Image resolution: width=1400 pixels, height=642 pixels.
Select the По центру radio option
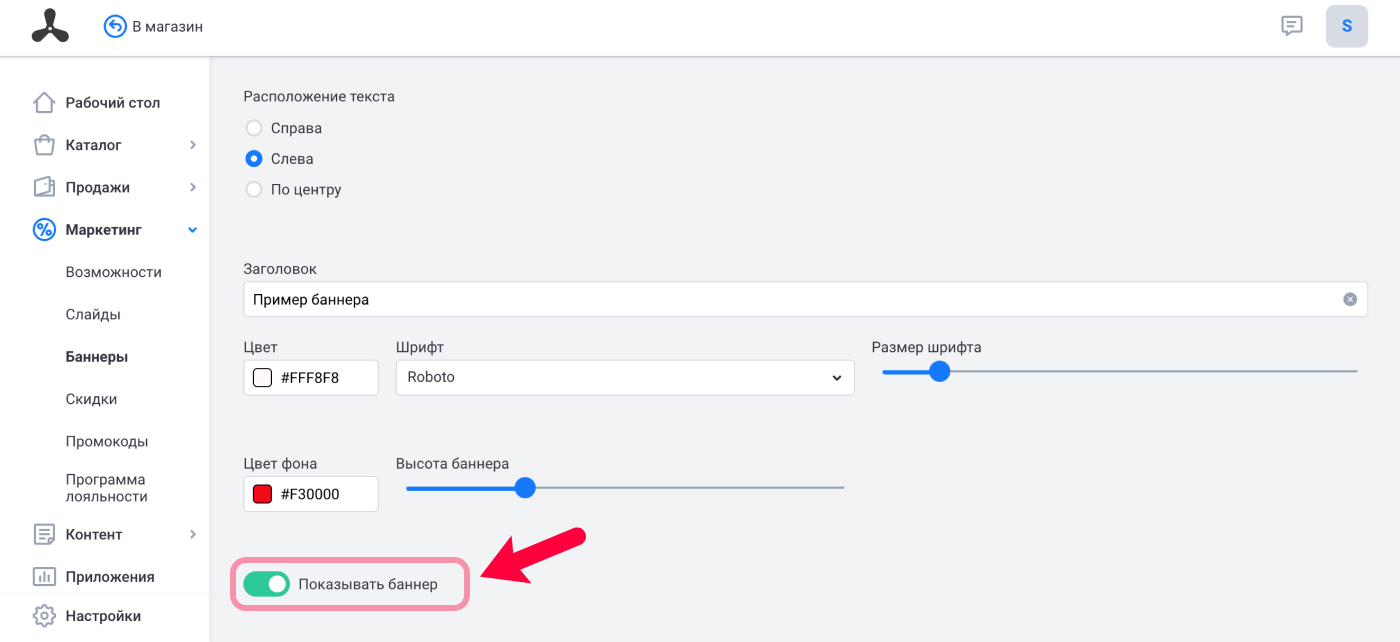click(x=254, y=189)
